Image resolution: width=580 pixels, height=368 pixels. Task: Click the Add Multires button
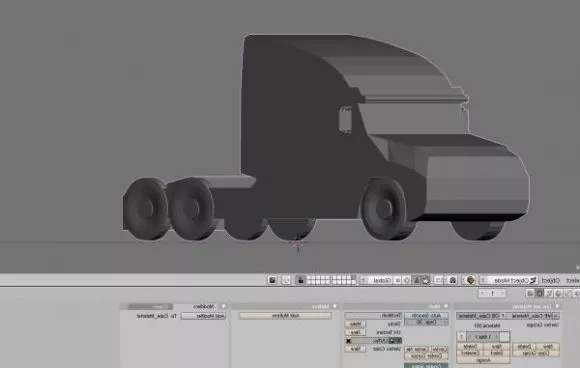pos(285,315)
